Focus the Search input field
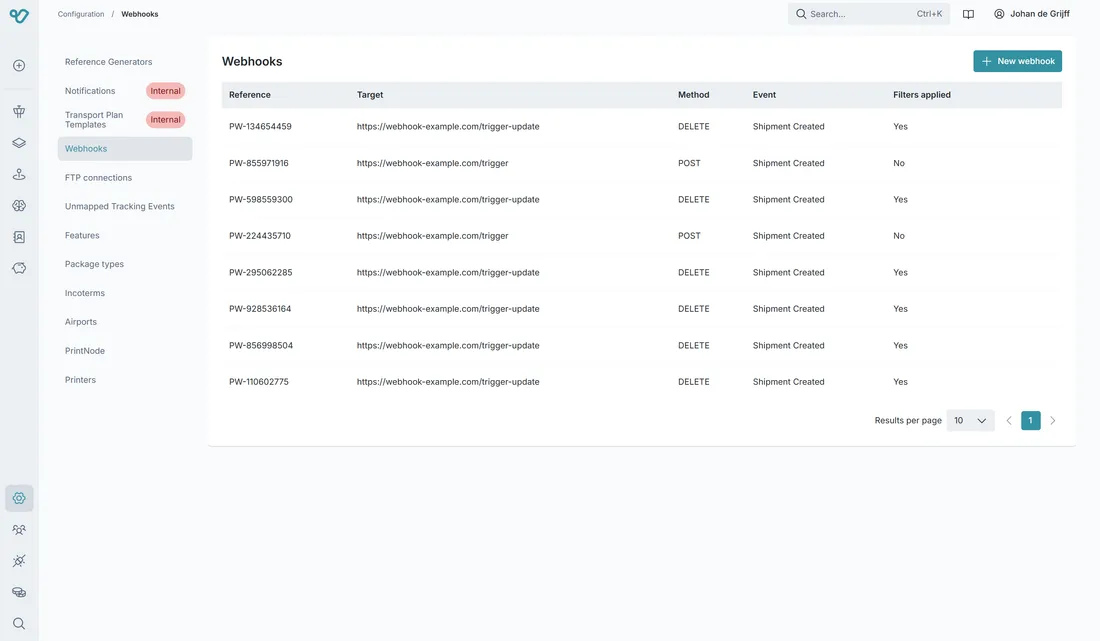1100x641 pixels. tap(868, 14)
